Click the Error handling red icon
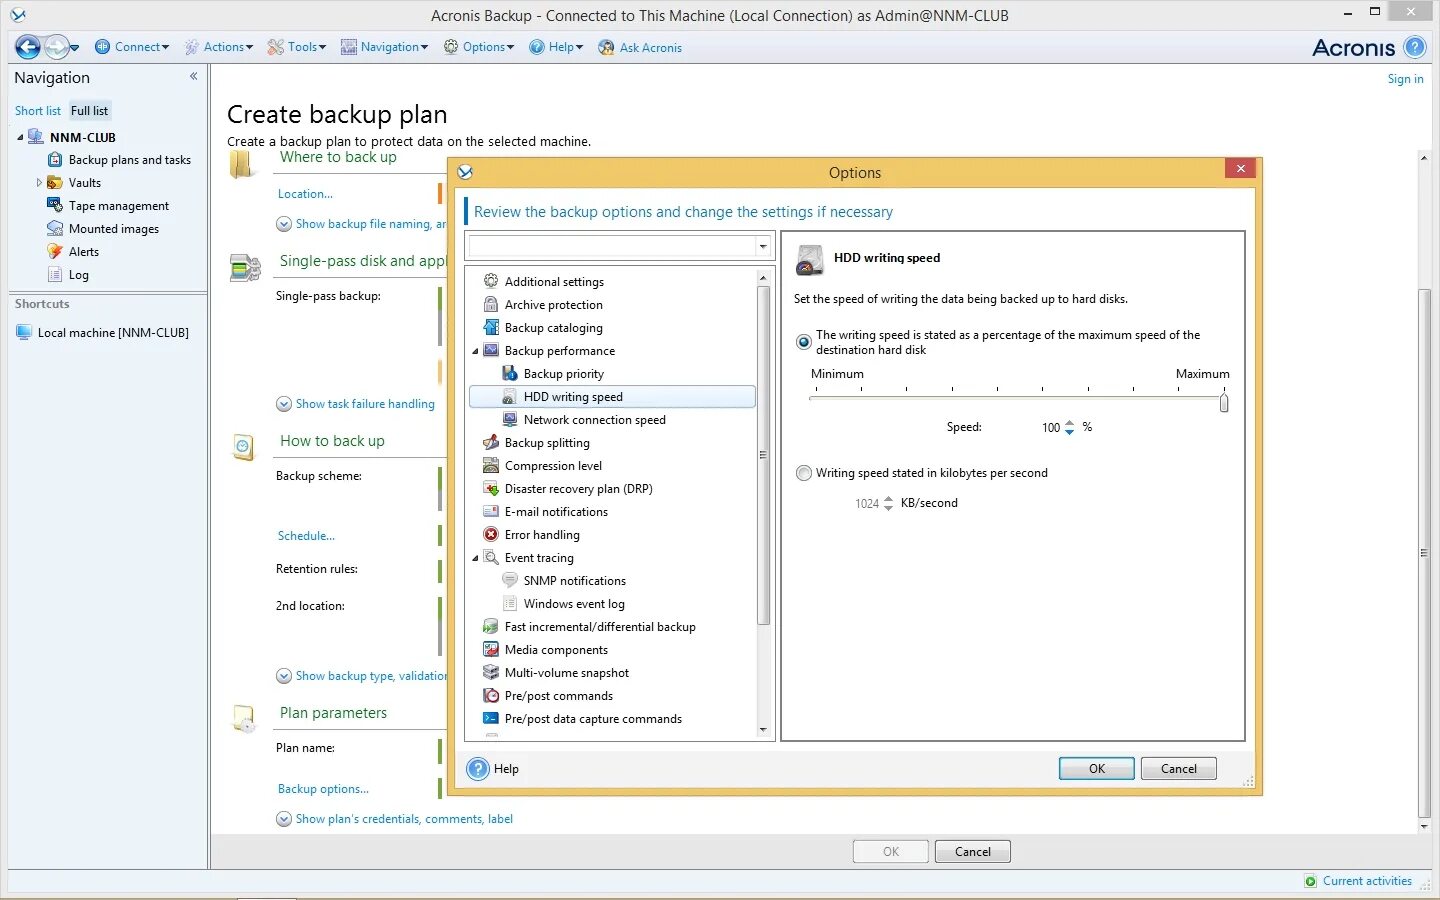 pos(491,534)
